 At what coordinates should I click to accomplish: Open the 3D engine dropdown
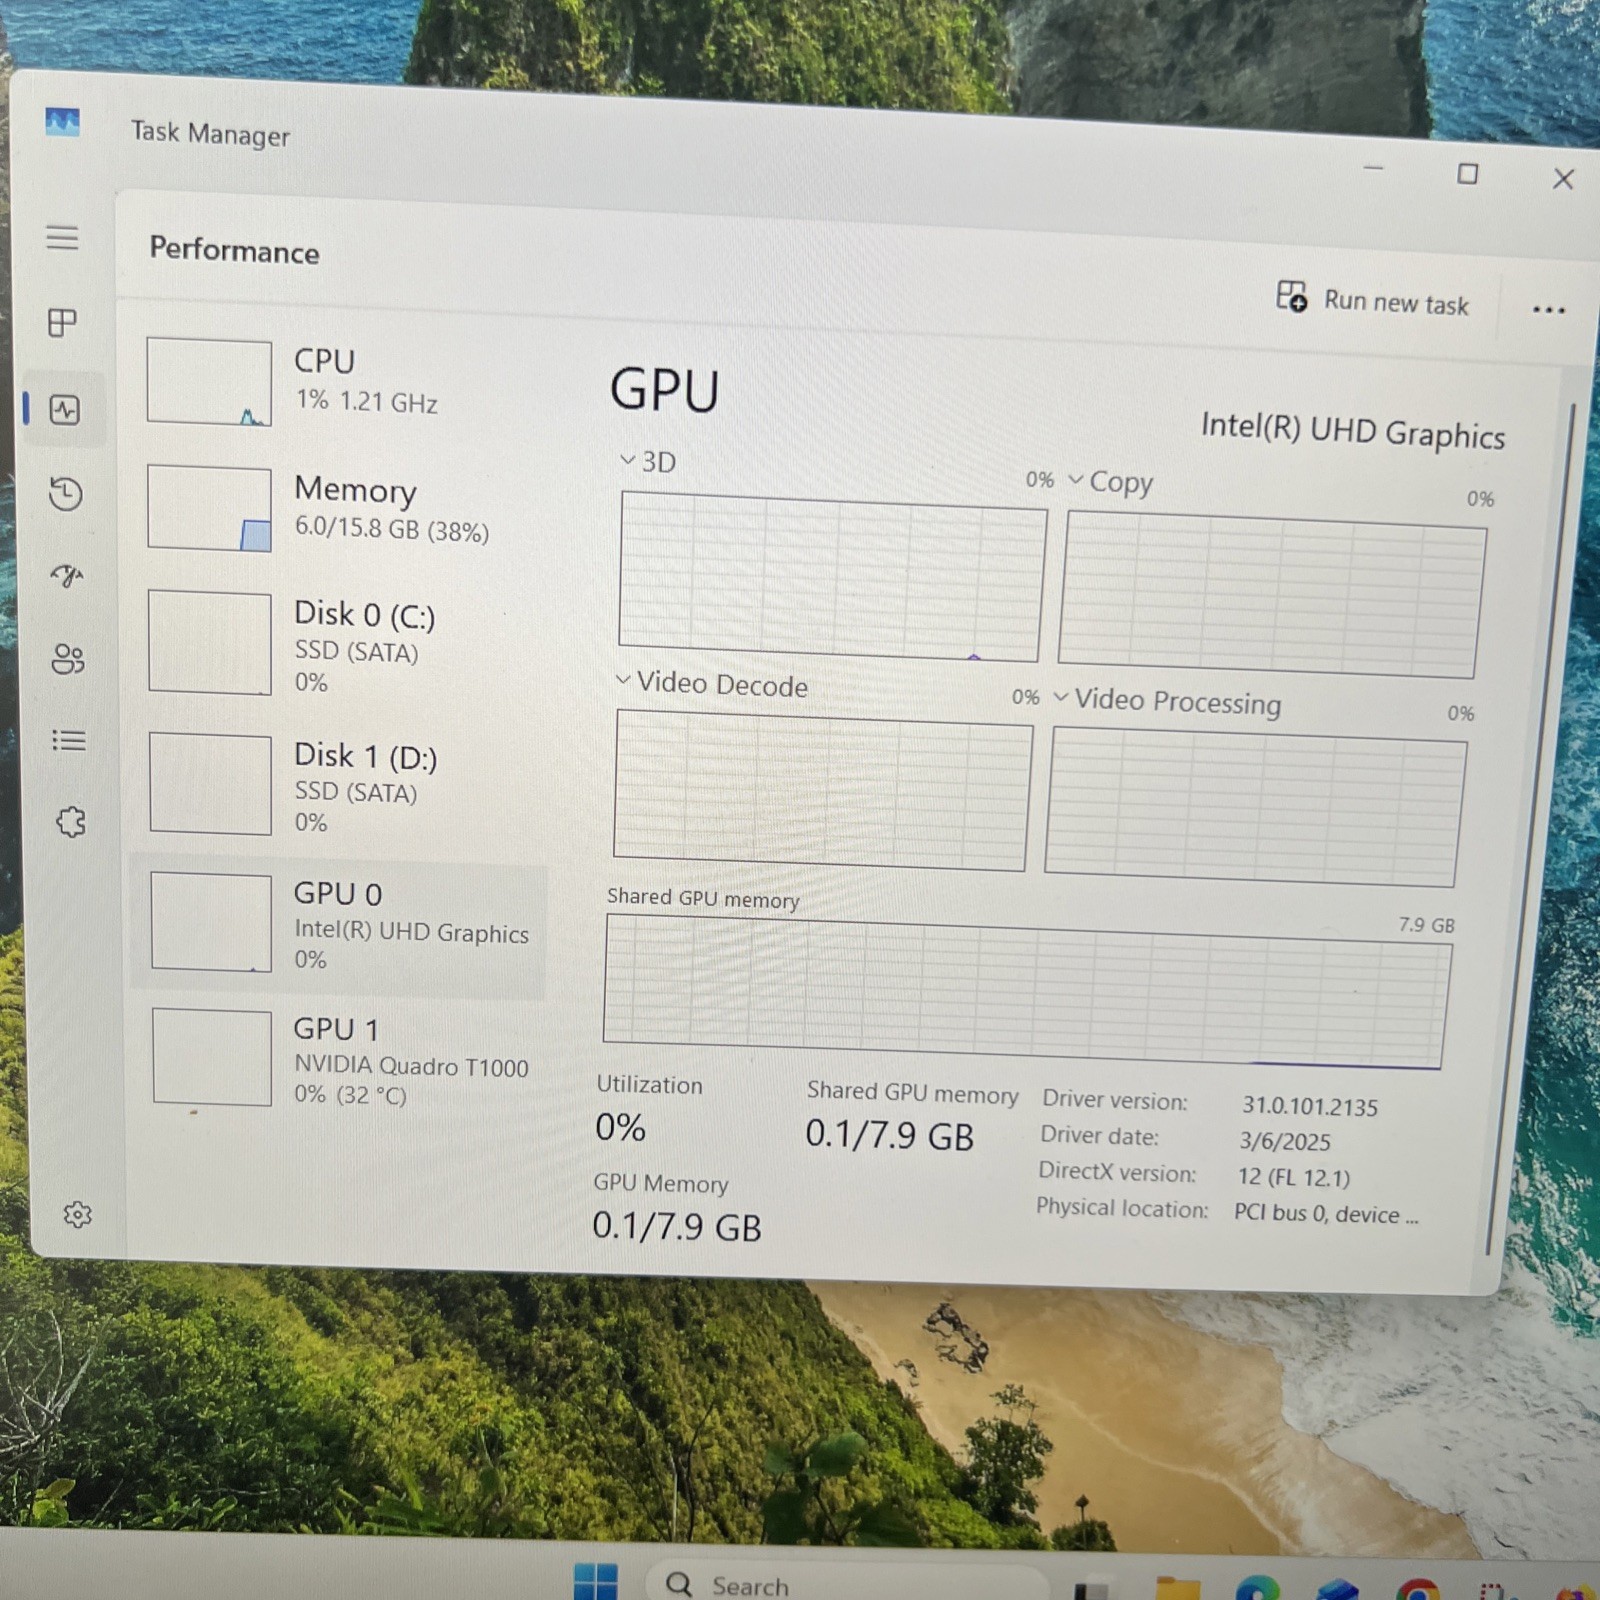point(648,461)
